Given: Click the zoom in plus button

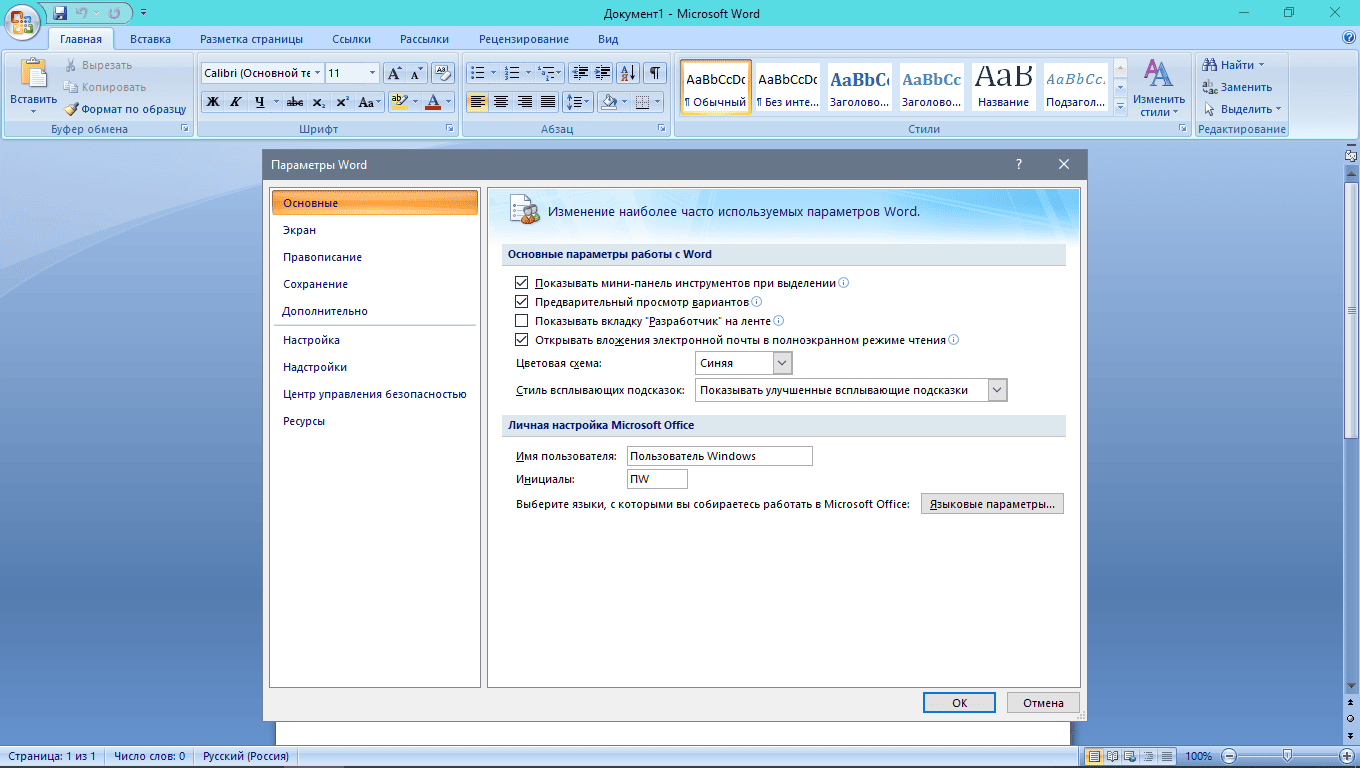Looking at the screenshot, I should [x=1346, y=757].
